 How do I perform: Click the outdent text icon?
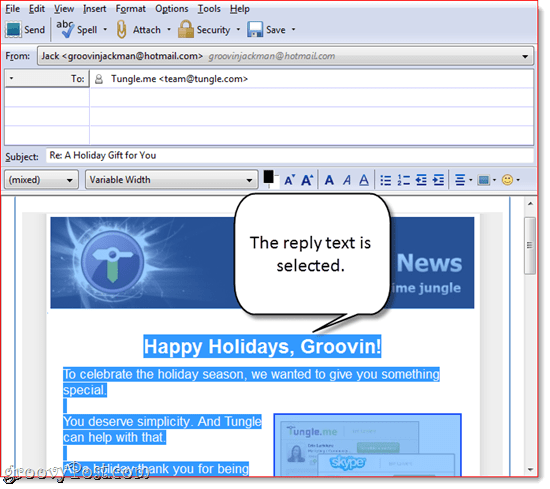(x=421, y=180)
